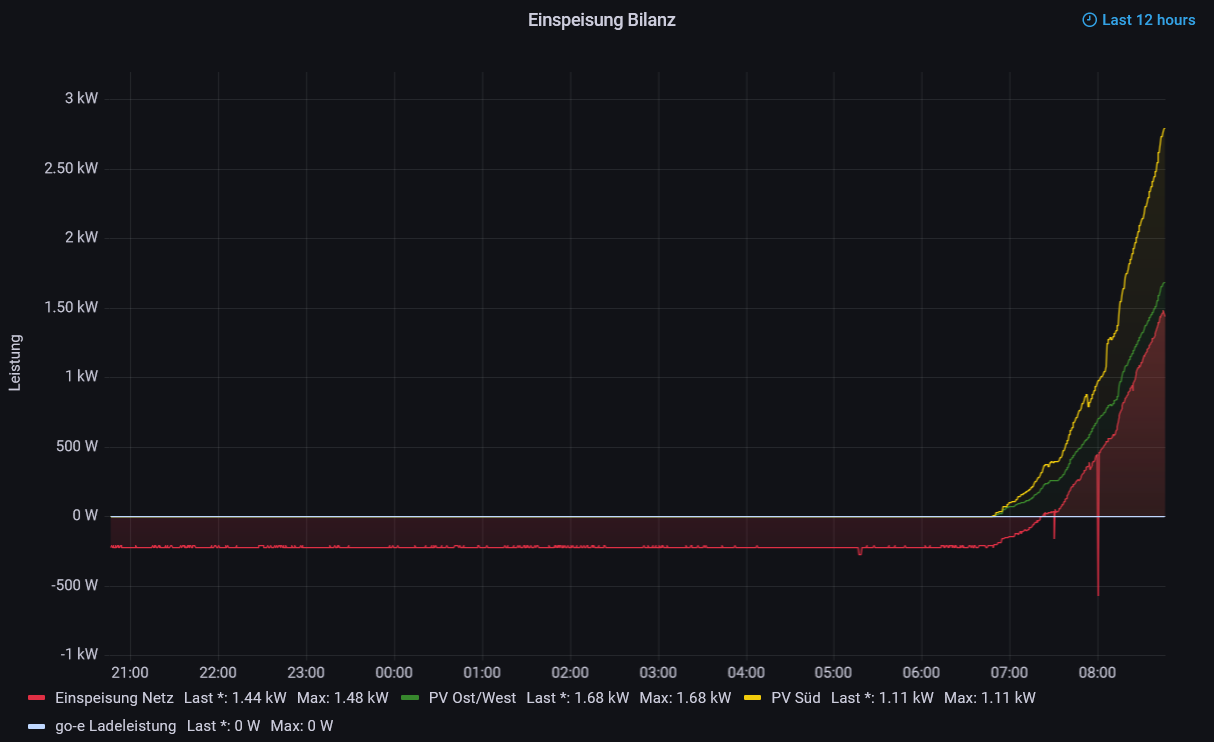
Task: Click the clock icon beside Last 12 hours
Action: [1089, 20]
